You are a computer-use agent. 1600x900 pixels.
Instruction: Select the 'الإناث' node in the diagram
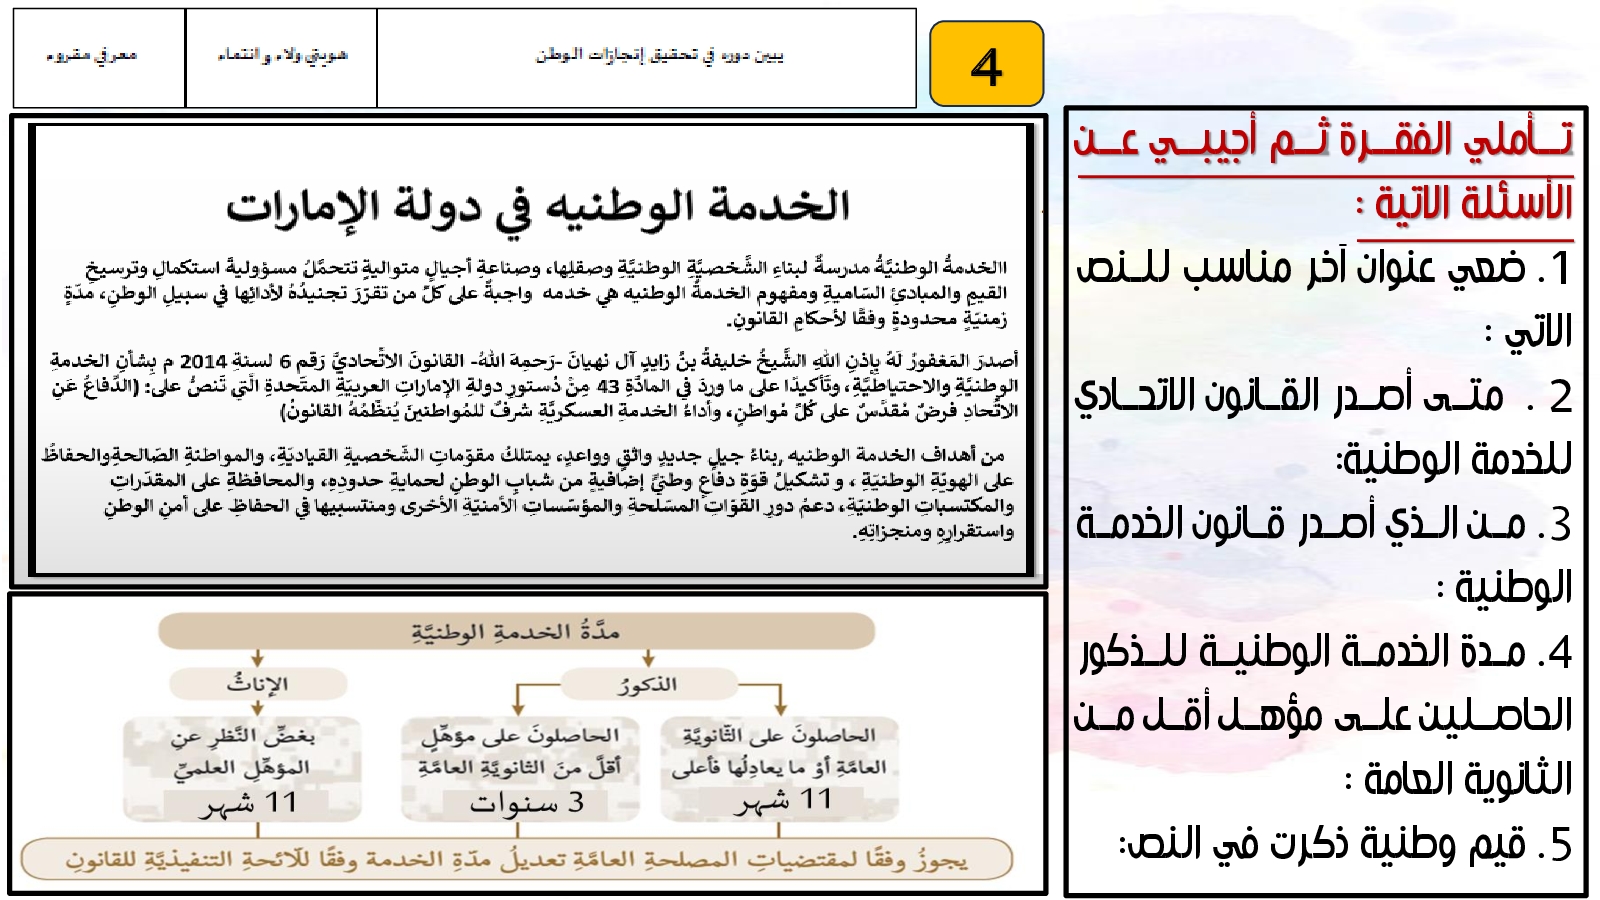coord(257,685)
